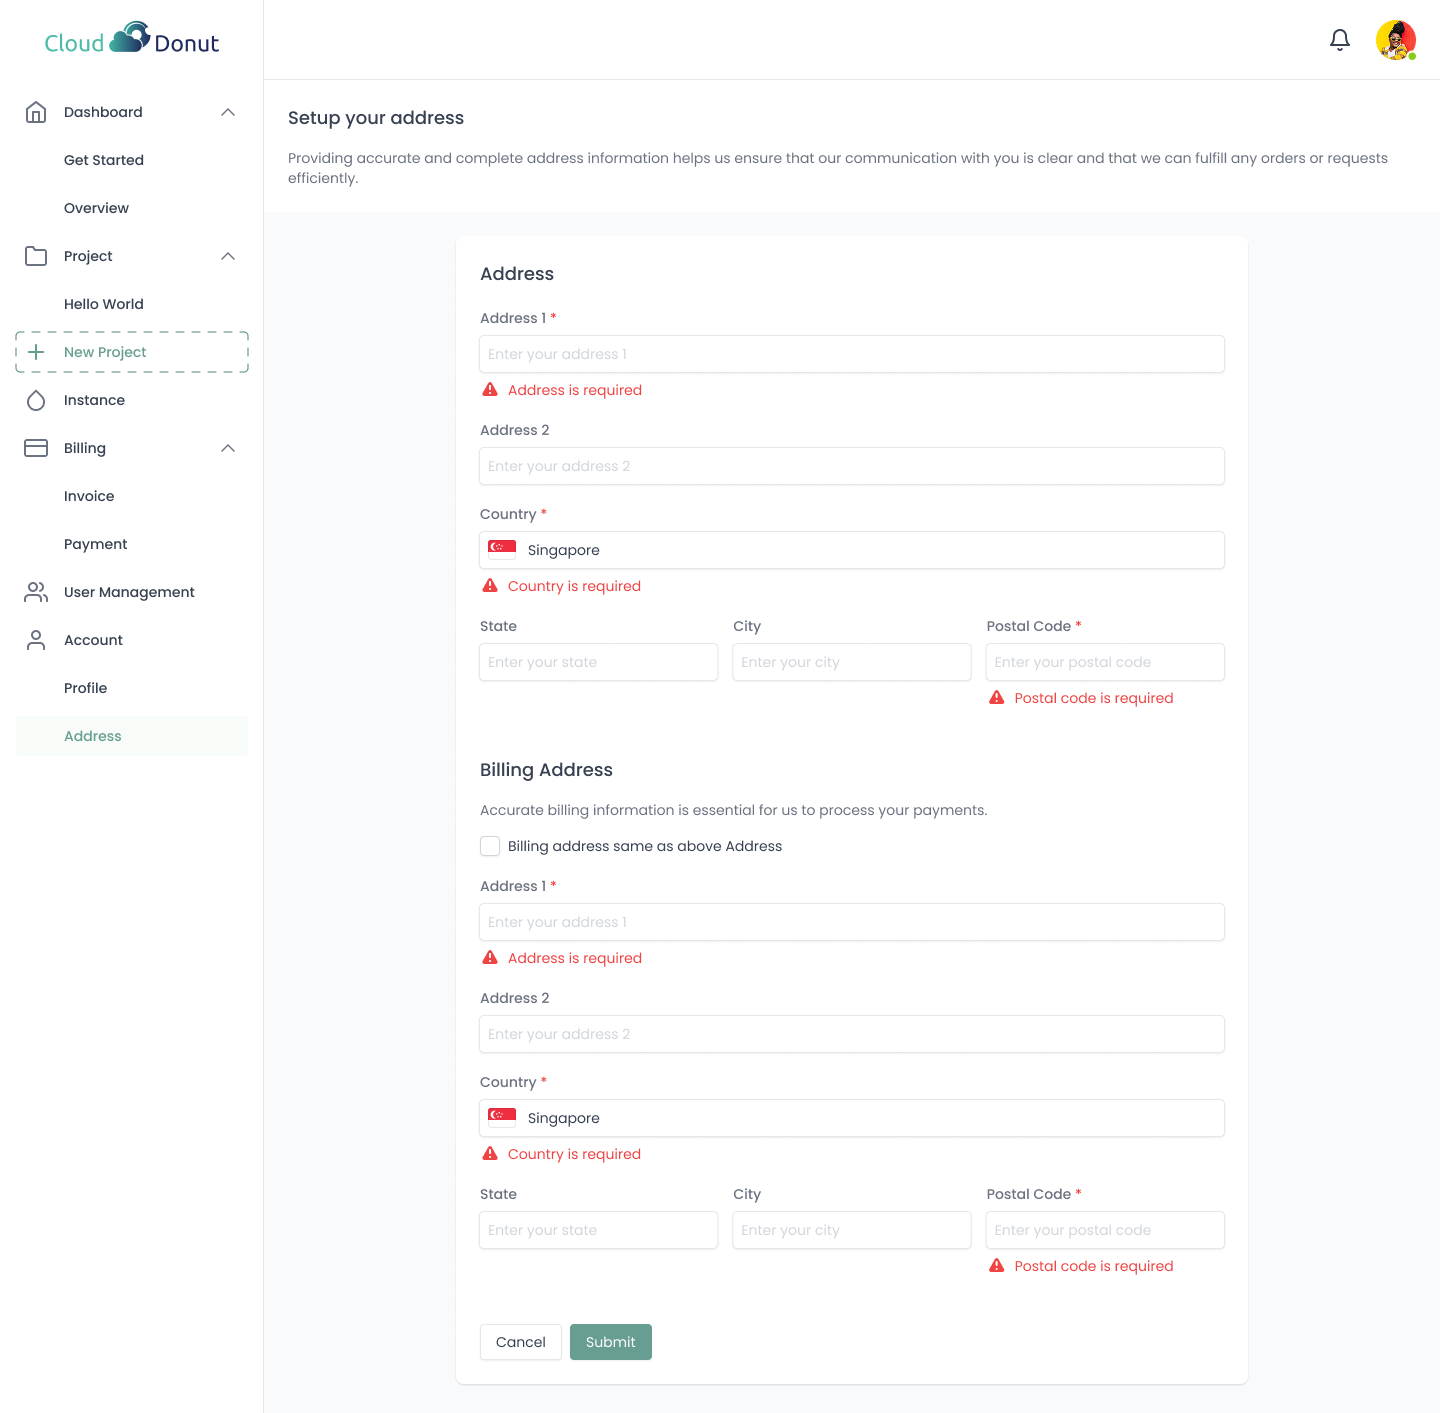Click the New Project plus icon
Image resolution: width=1440 pixels, height=1413 pixels.
point(37,352)
